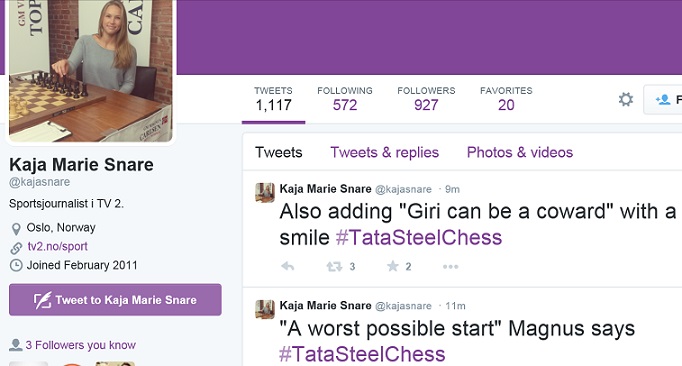Click the clock icon beside Joined February 2011
This screenshot has width=682, height=366.
pyautogui.click(x=16, y=265)
